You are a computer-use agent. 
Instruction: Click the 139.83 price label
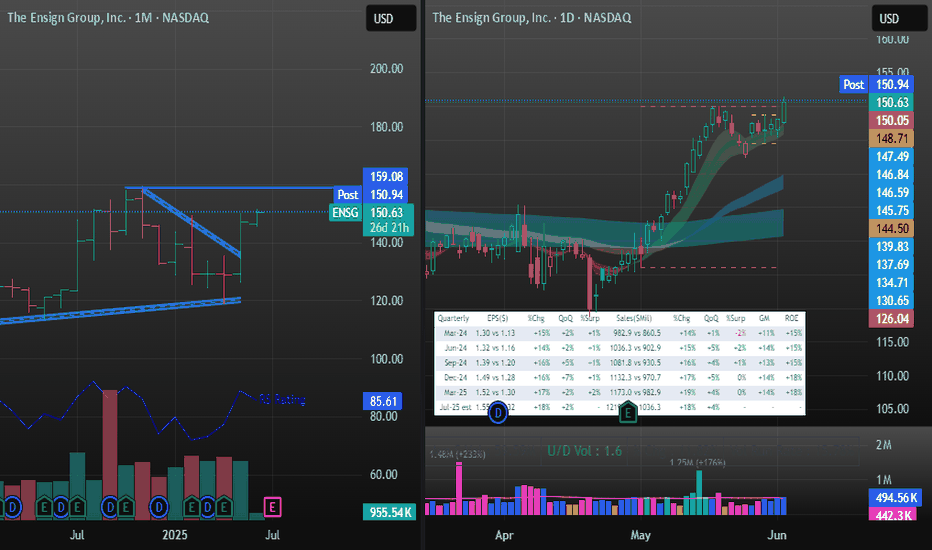[x=892, y=247]
